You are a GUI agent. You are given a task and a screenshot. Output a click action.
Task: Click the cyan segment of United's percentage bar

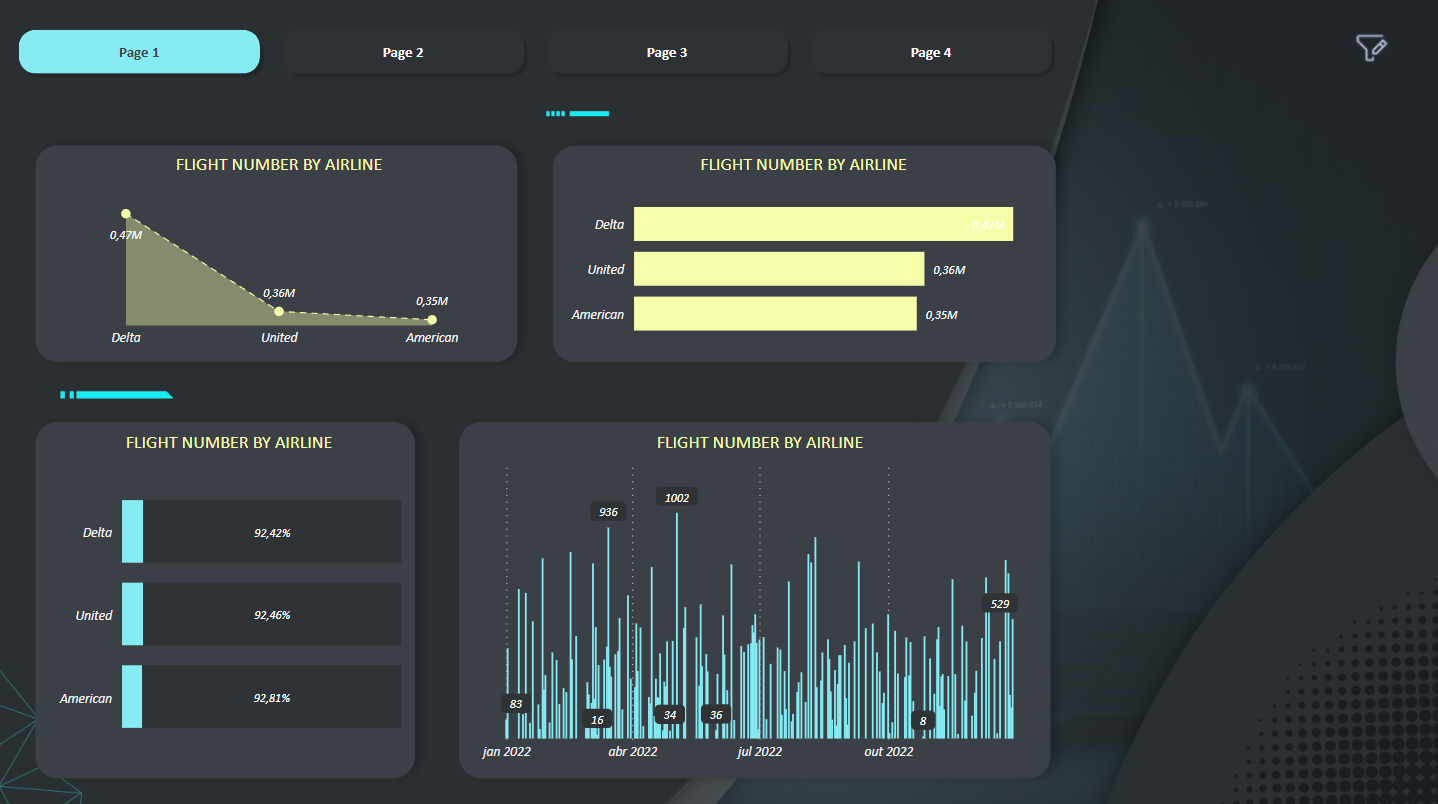(132, 614)
